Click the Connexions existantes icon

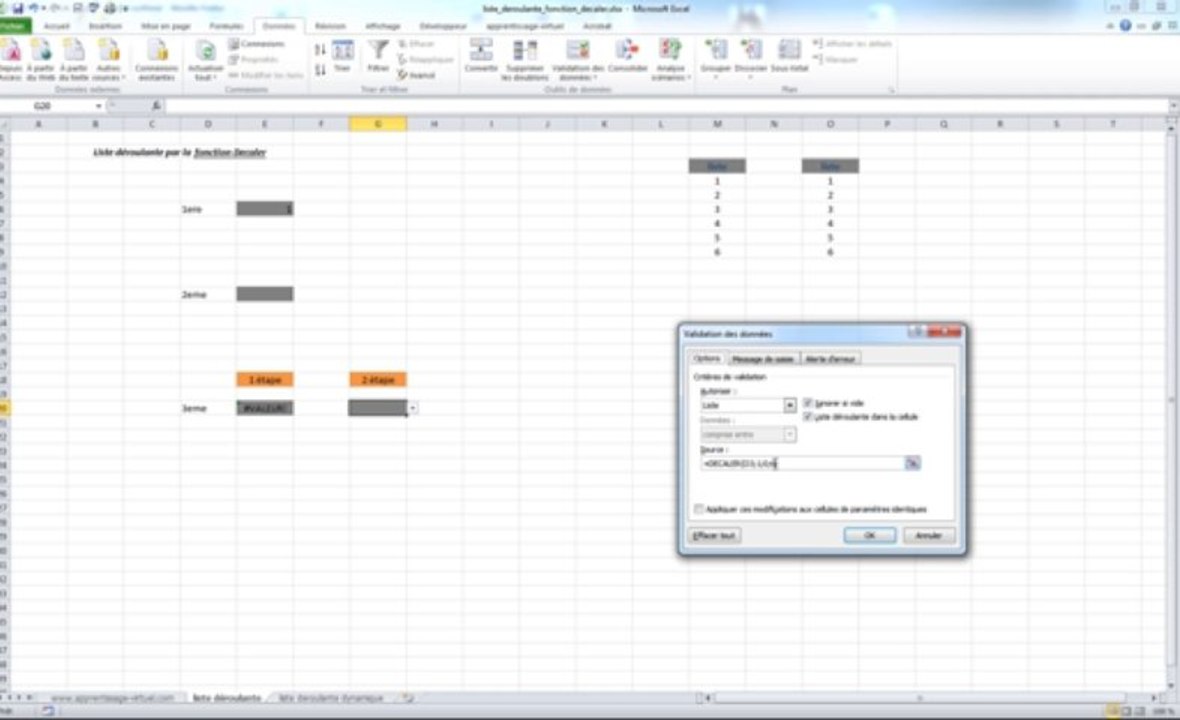pos(157,59)
